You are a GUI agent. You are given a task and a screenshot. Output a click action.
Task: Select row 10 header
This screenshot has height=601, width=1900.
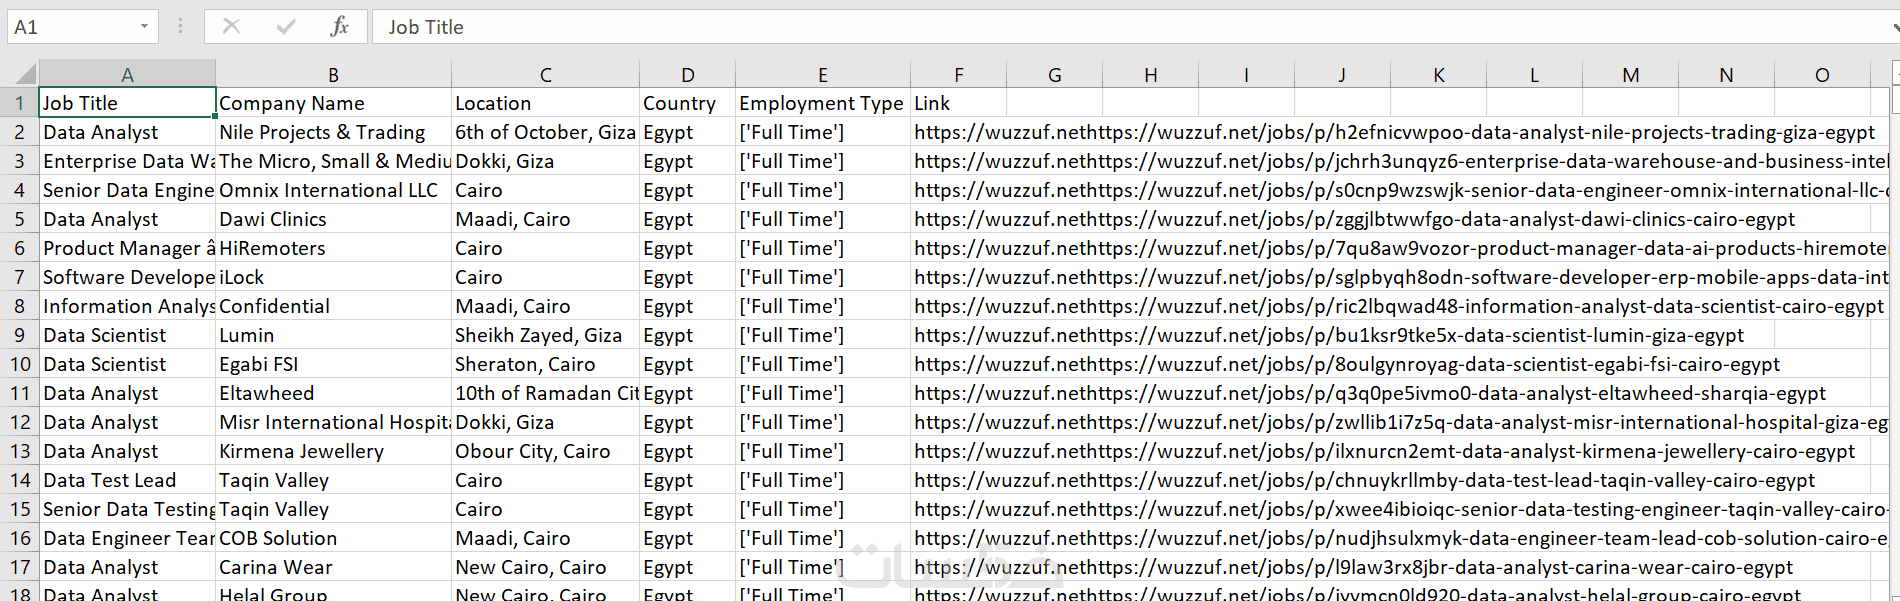coord(19,364)
